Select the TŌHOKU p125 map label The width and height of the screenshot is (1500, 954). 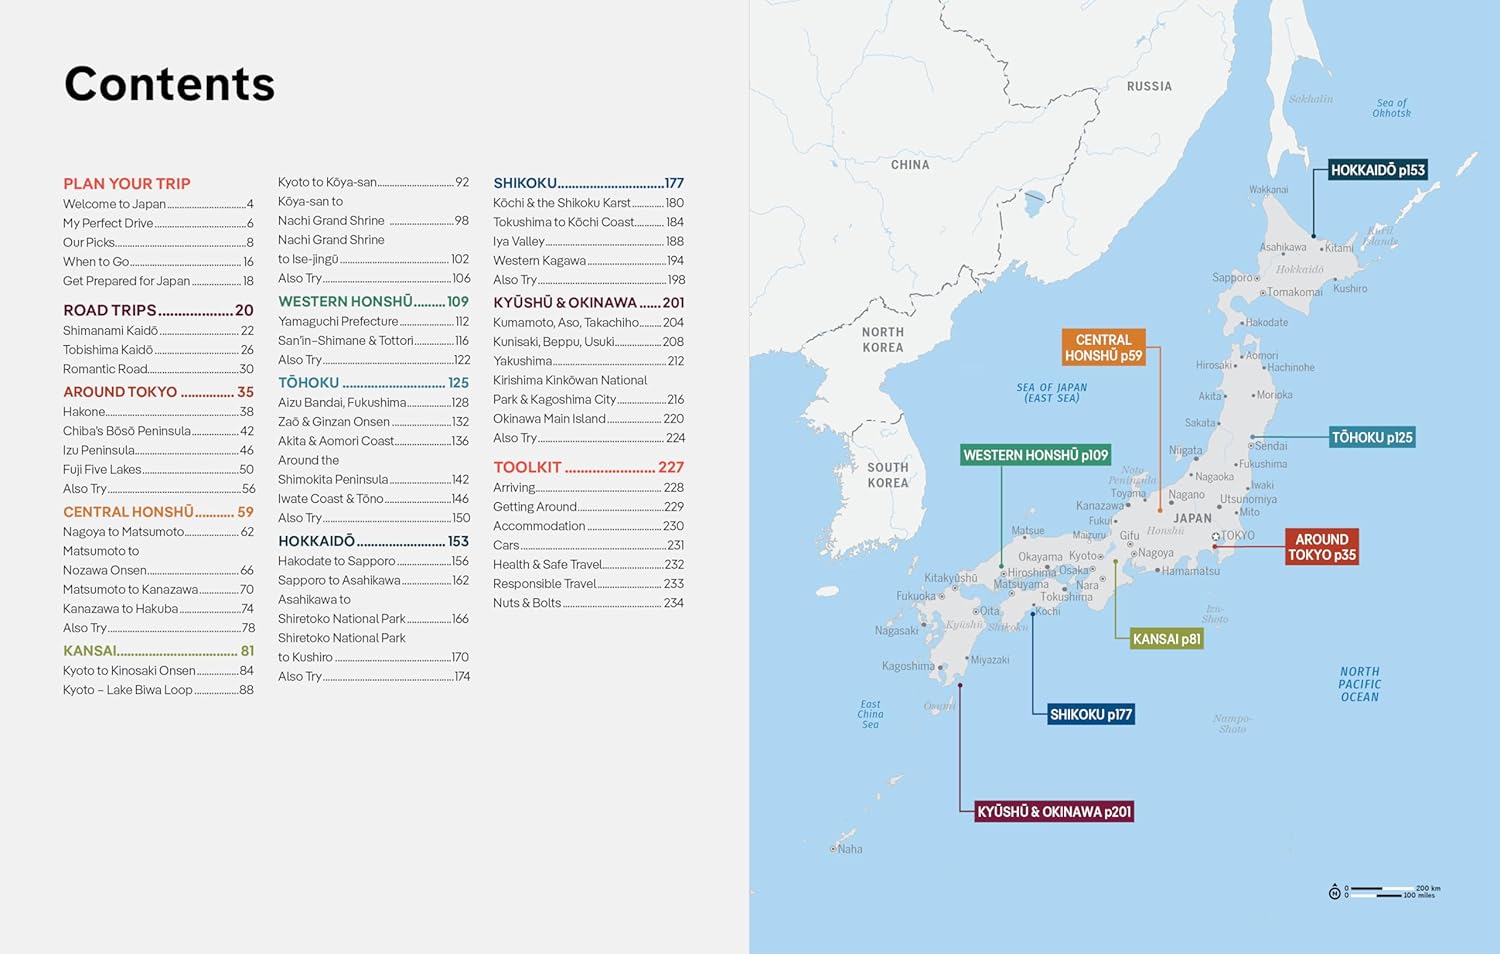(x=1371, y=437)
